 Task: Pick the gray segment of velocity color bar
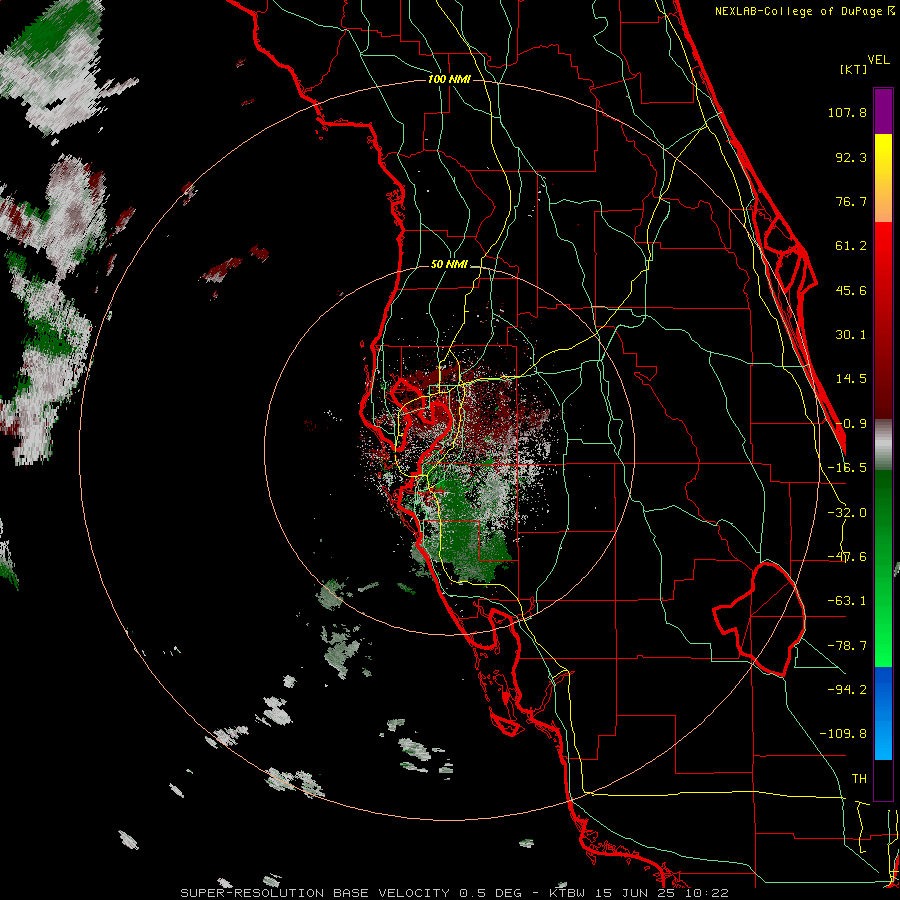[x=883, y=444]
